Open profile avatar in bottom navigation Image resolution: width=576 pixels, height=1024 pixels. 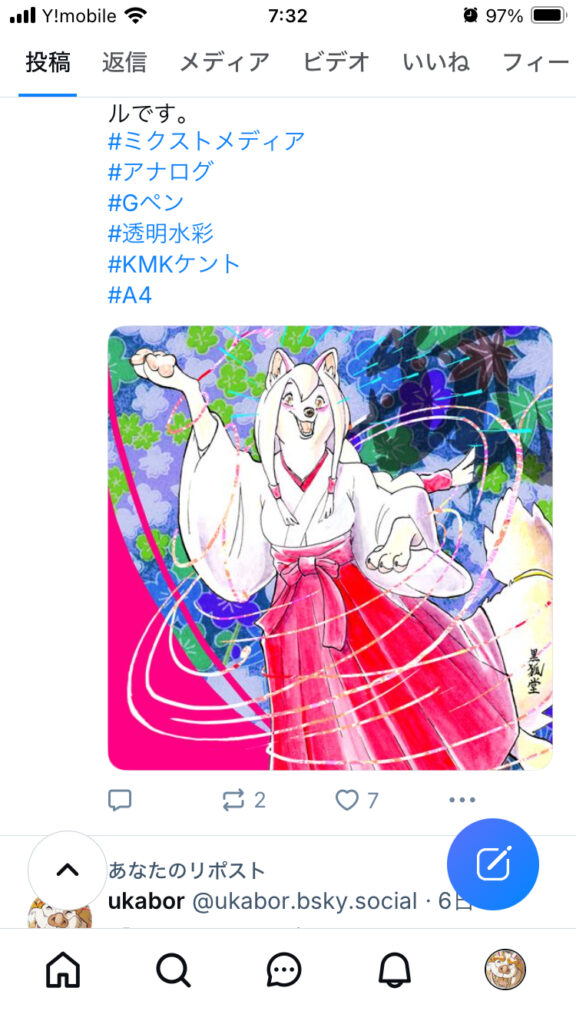pyautogui.click(x=505, y=969)
